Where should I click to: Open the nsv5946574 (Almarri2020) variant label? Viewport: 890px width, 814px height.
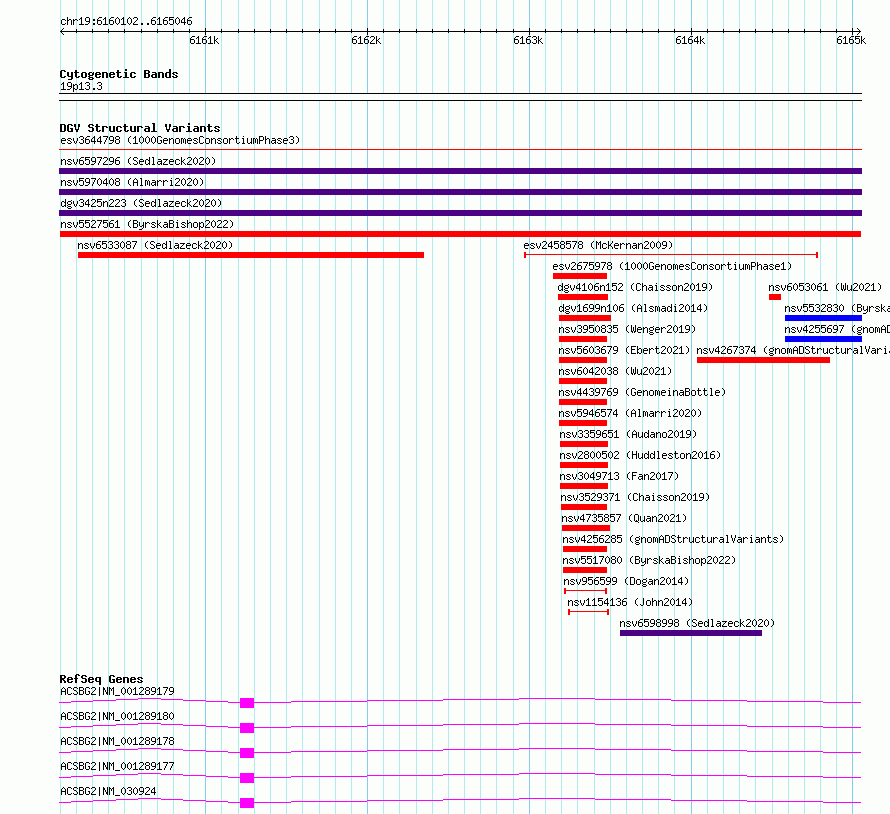coord(631,413)
